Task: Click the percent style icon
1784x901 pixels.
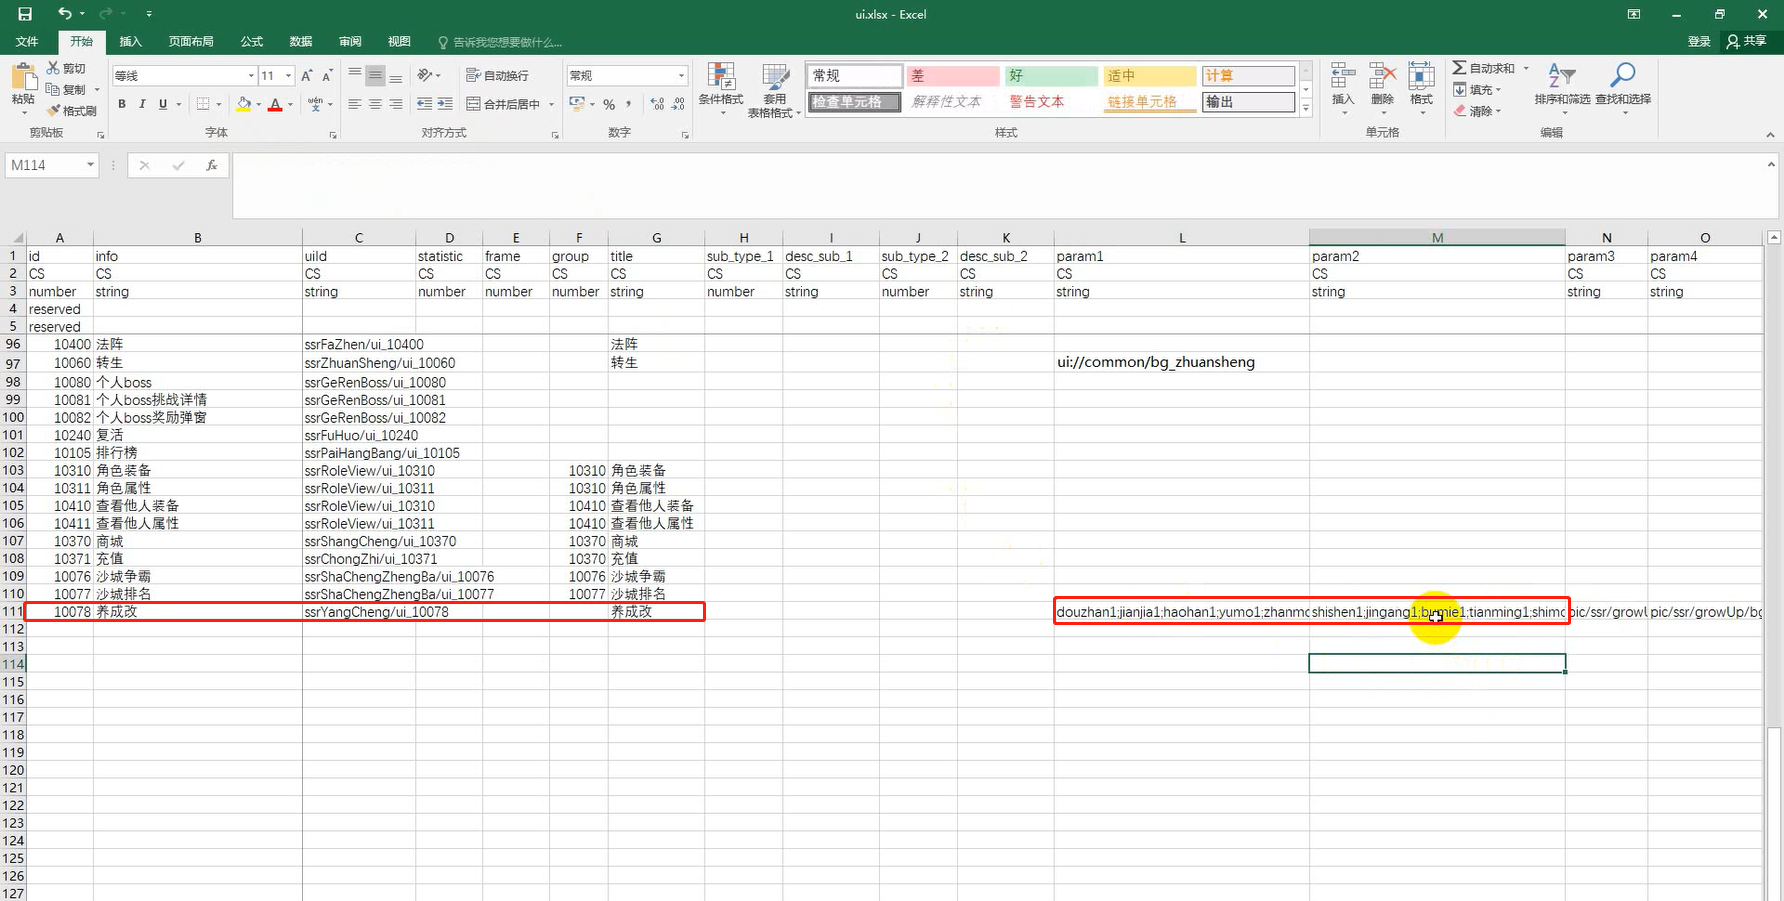Action: point(609,104)
